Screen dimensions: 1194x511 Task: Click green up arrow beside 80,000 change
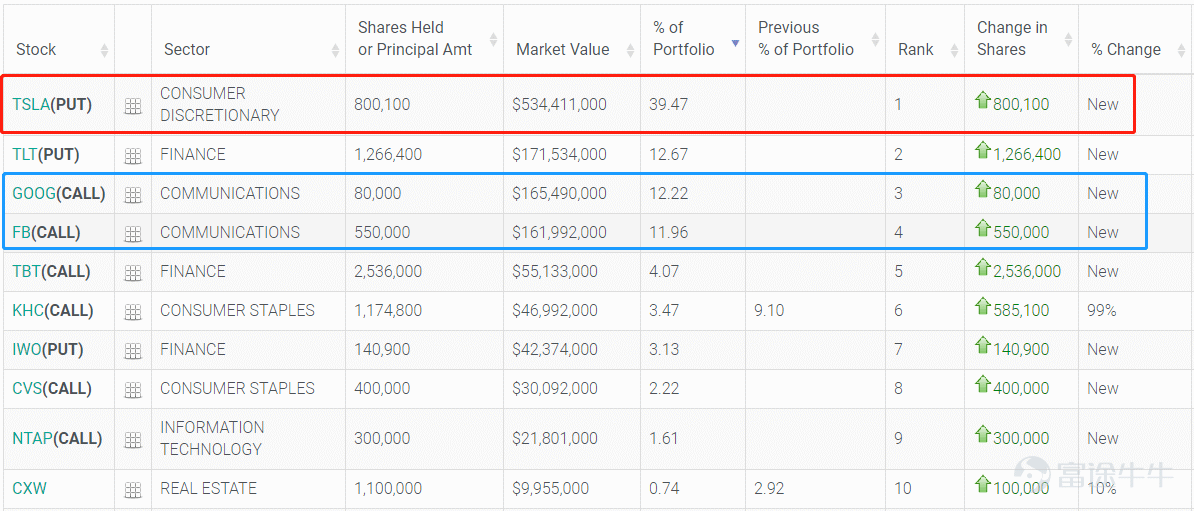click(982, 190)
